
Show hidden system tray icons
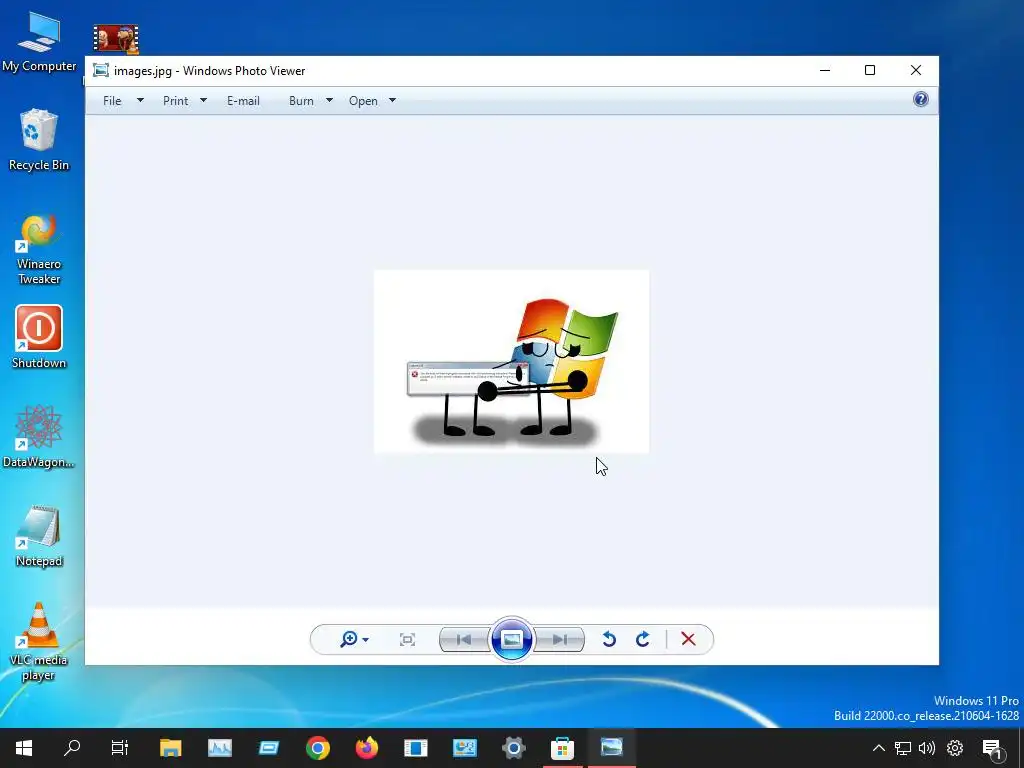pyautogui.click(x=879, y=748)
